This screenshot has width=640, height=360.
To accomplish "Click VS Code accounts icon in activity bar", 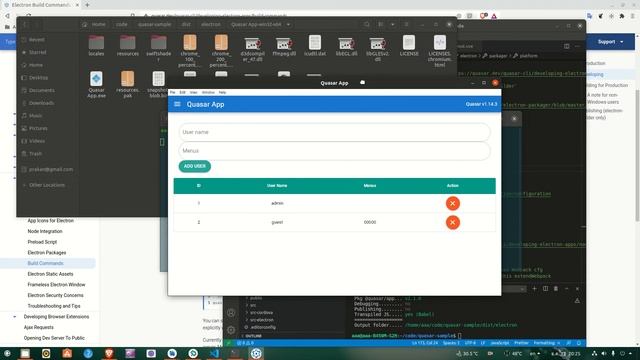I will point(231,313).
